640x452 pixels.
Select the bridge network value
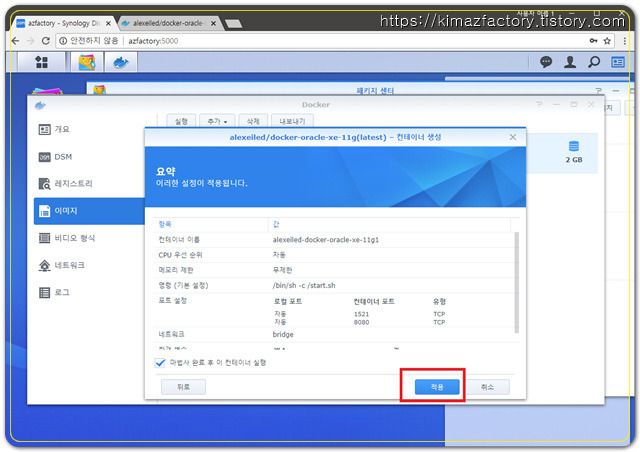click(283, 334)
